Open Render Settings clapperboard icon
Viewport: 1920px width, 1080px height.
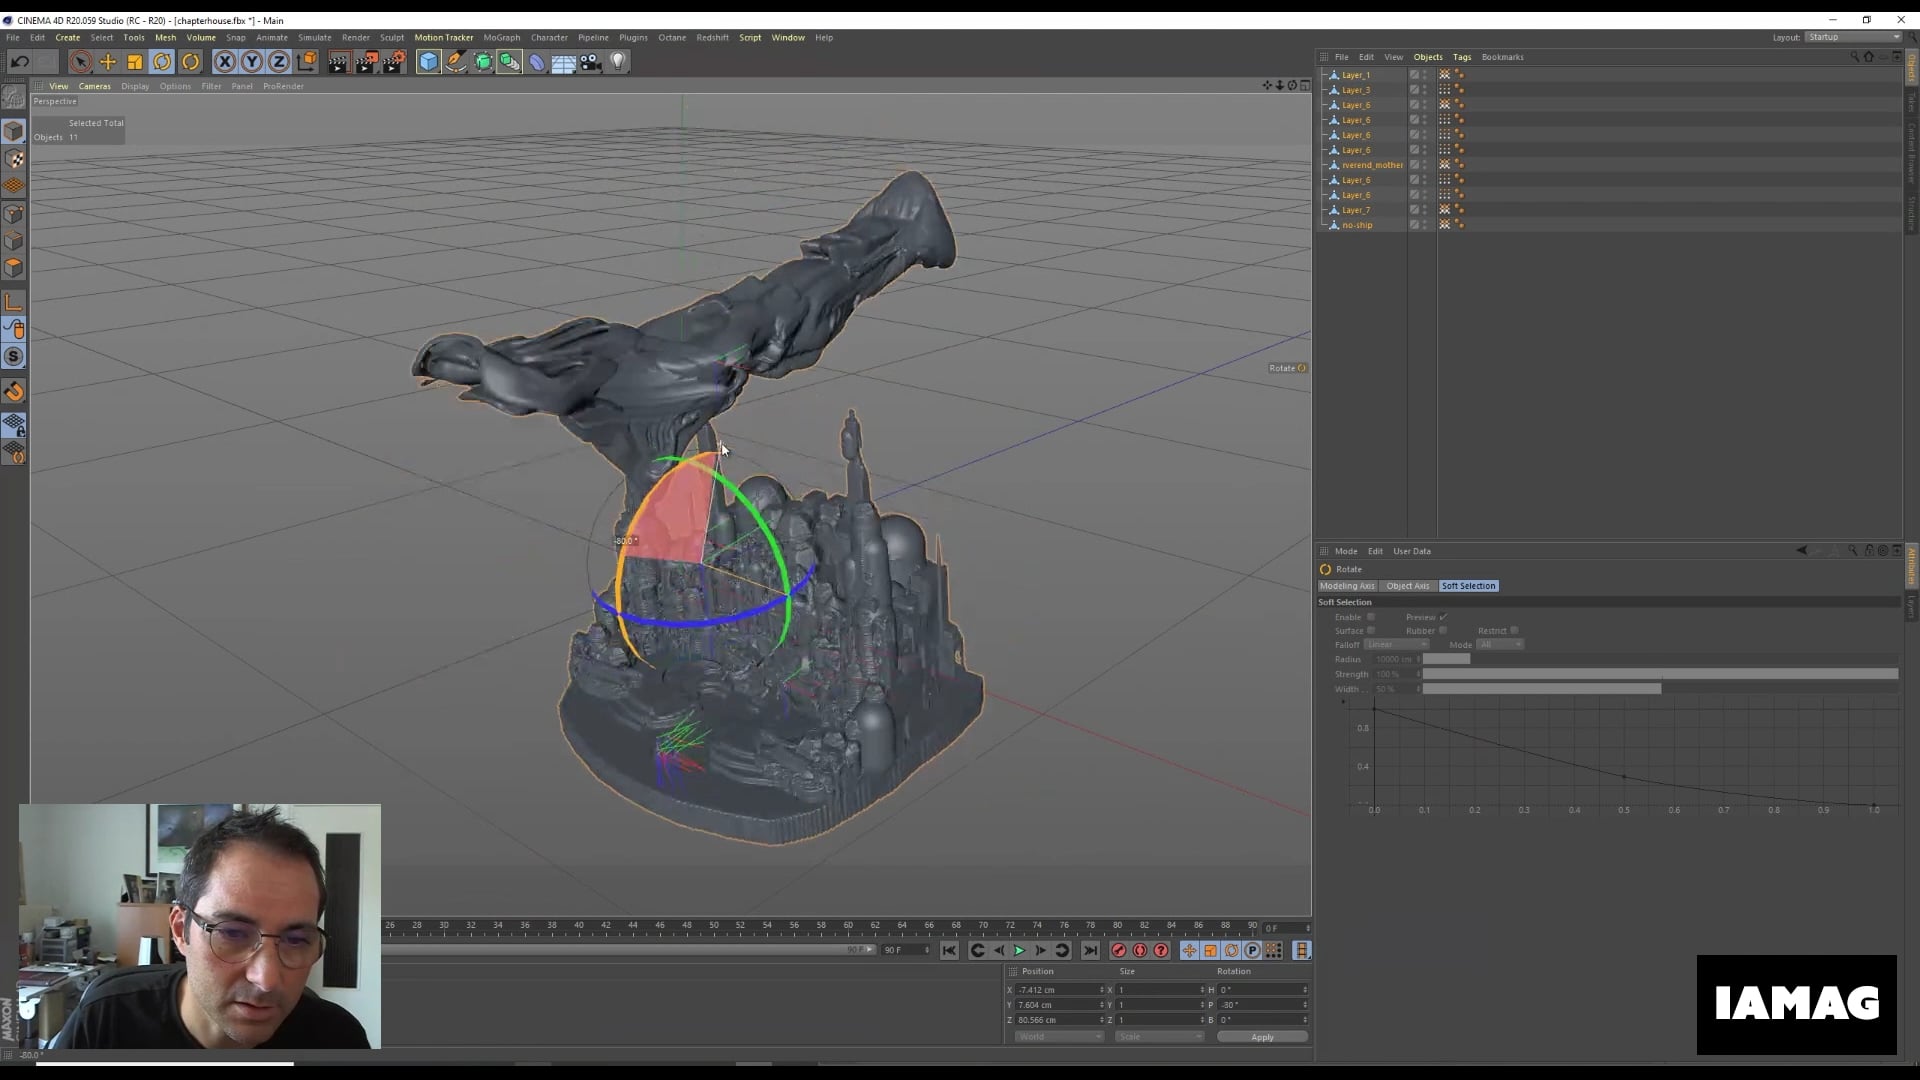[x=393, y=62]
